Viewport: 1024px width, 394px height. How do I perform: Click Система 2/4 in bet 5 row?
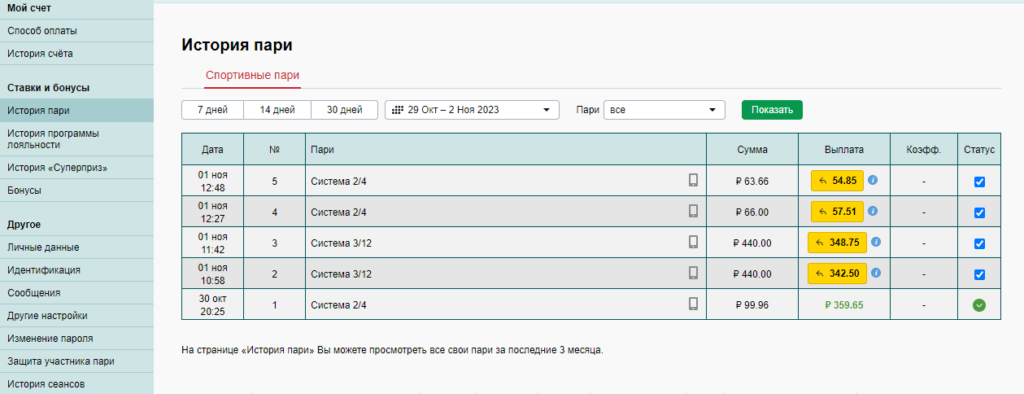click(x=338, y=181)
